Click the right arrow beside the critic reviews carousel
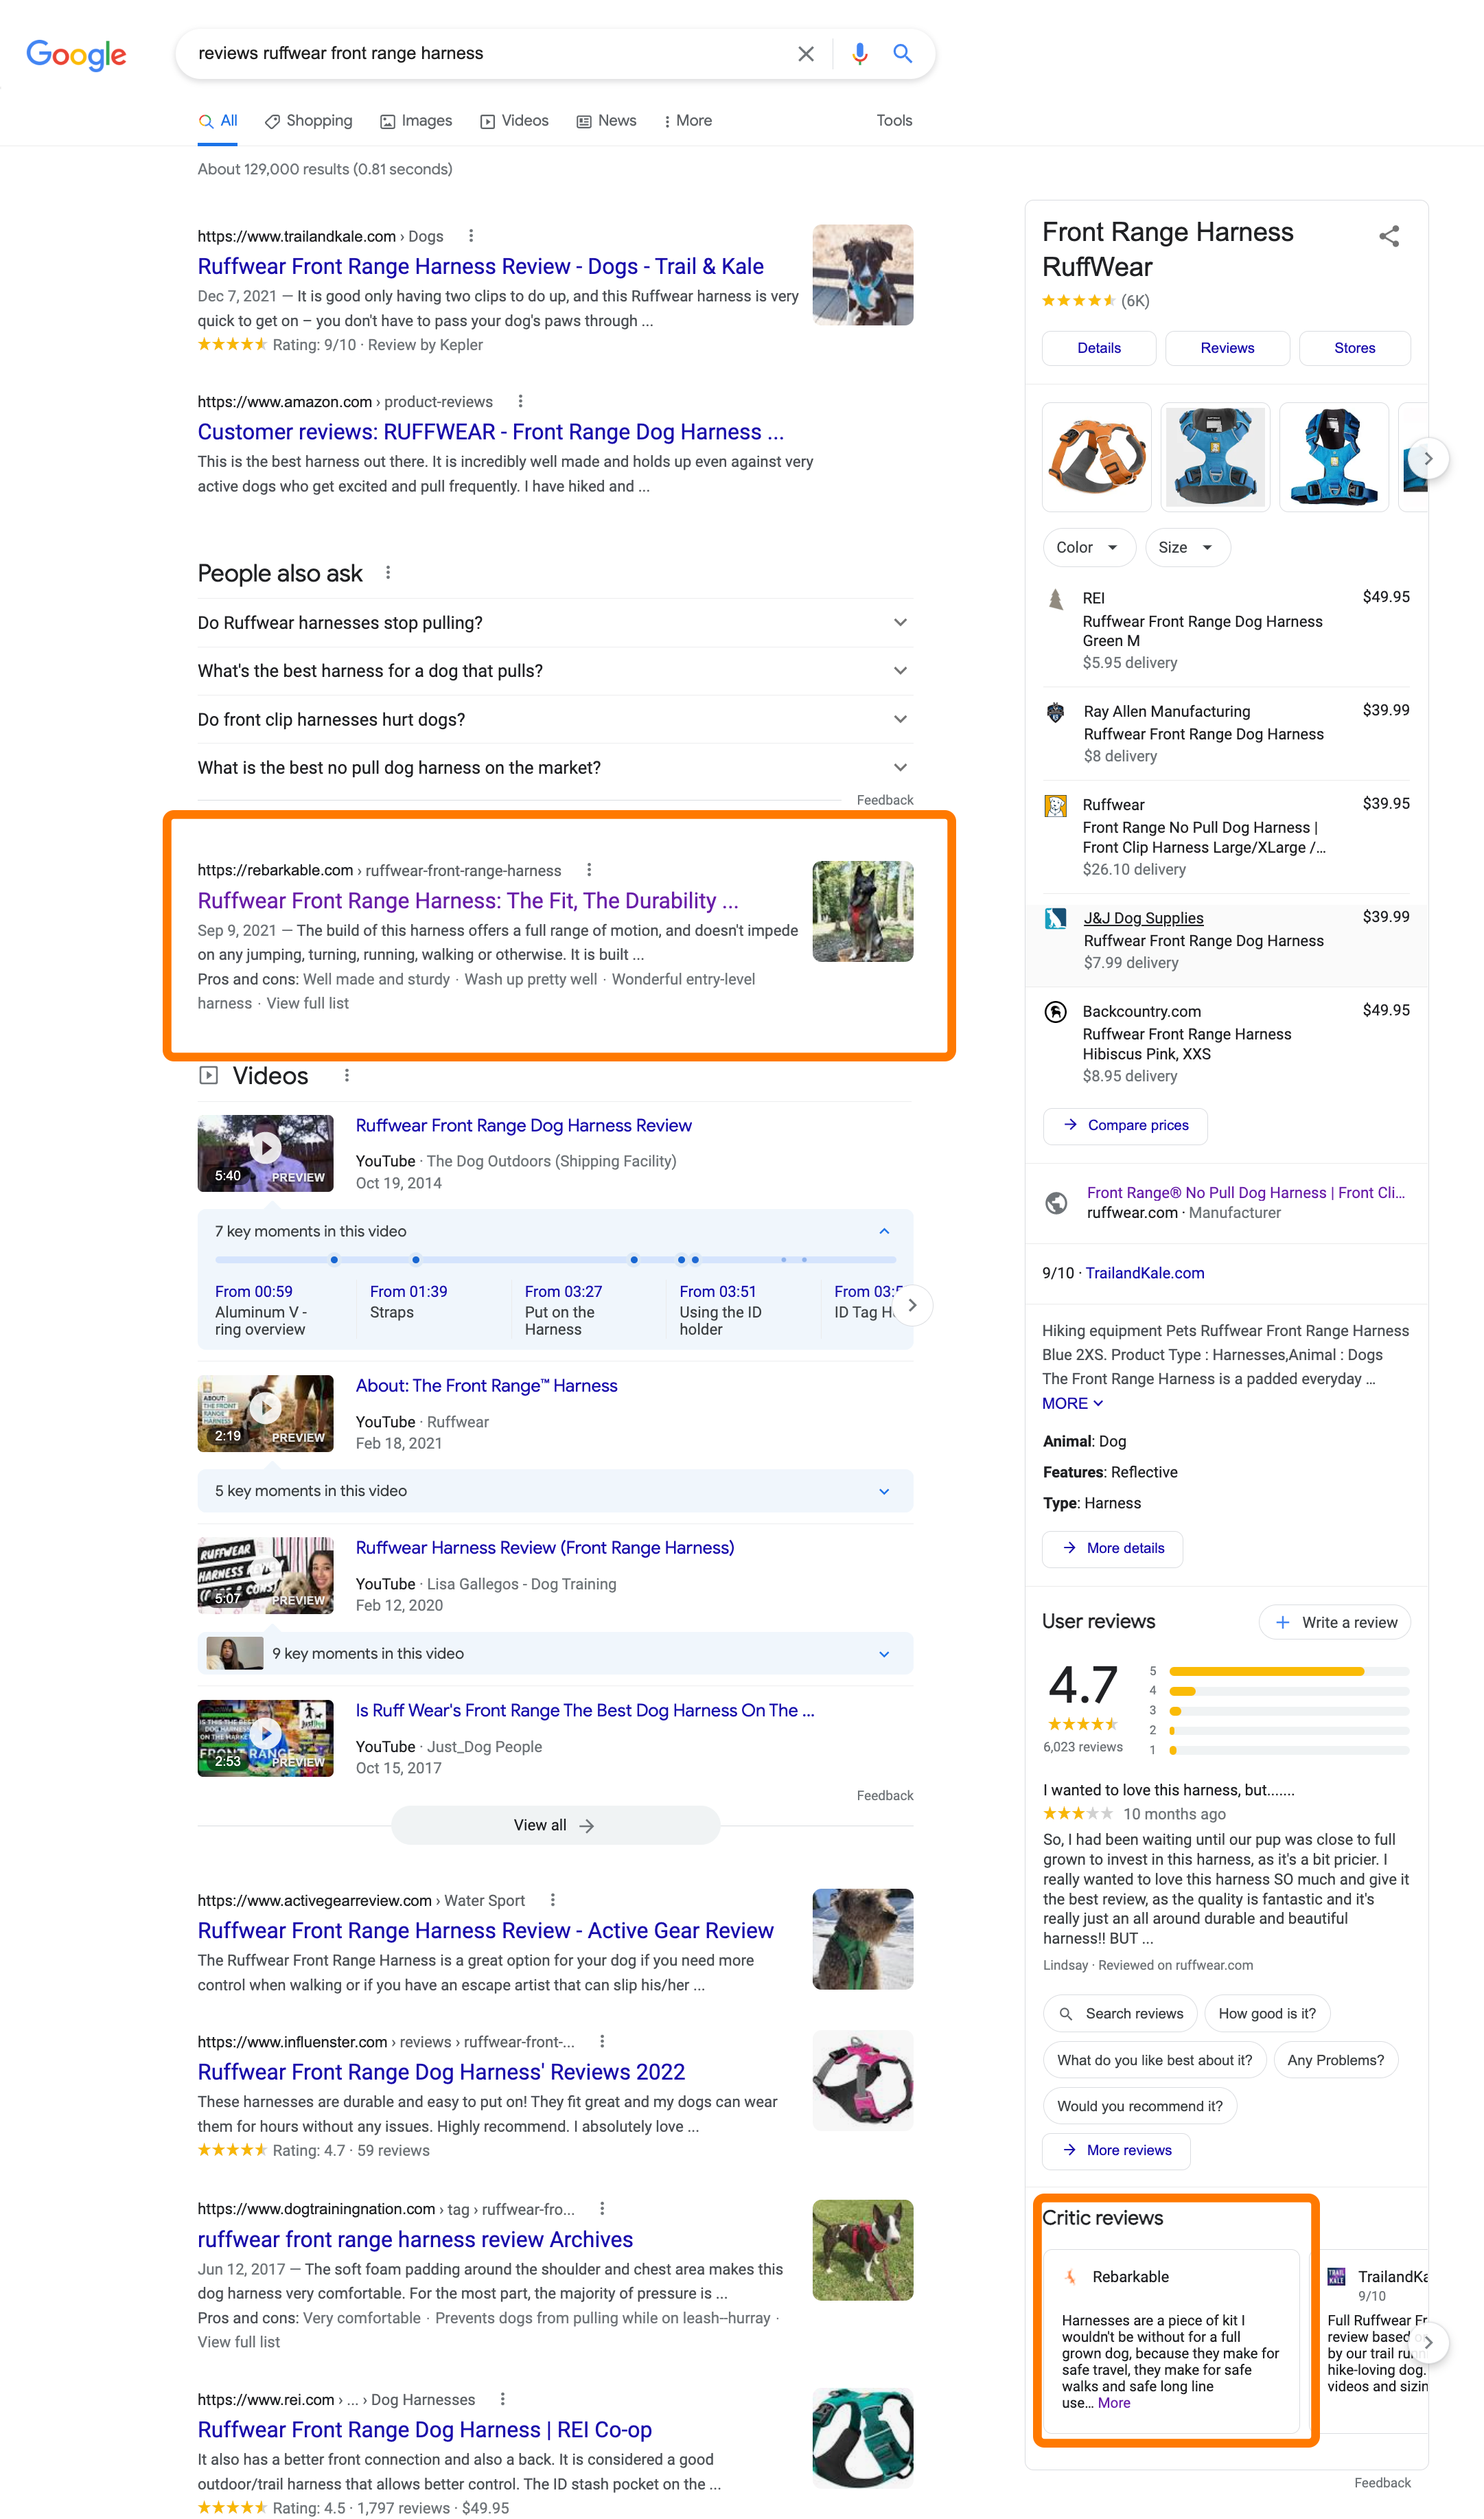The height and width of the screenshot is (2519, 1484). tap(1428, 2343)
